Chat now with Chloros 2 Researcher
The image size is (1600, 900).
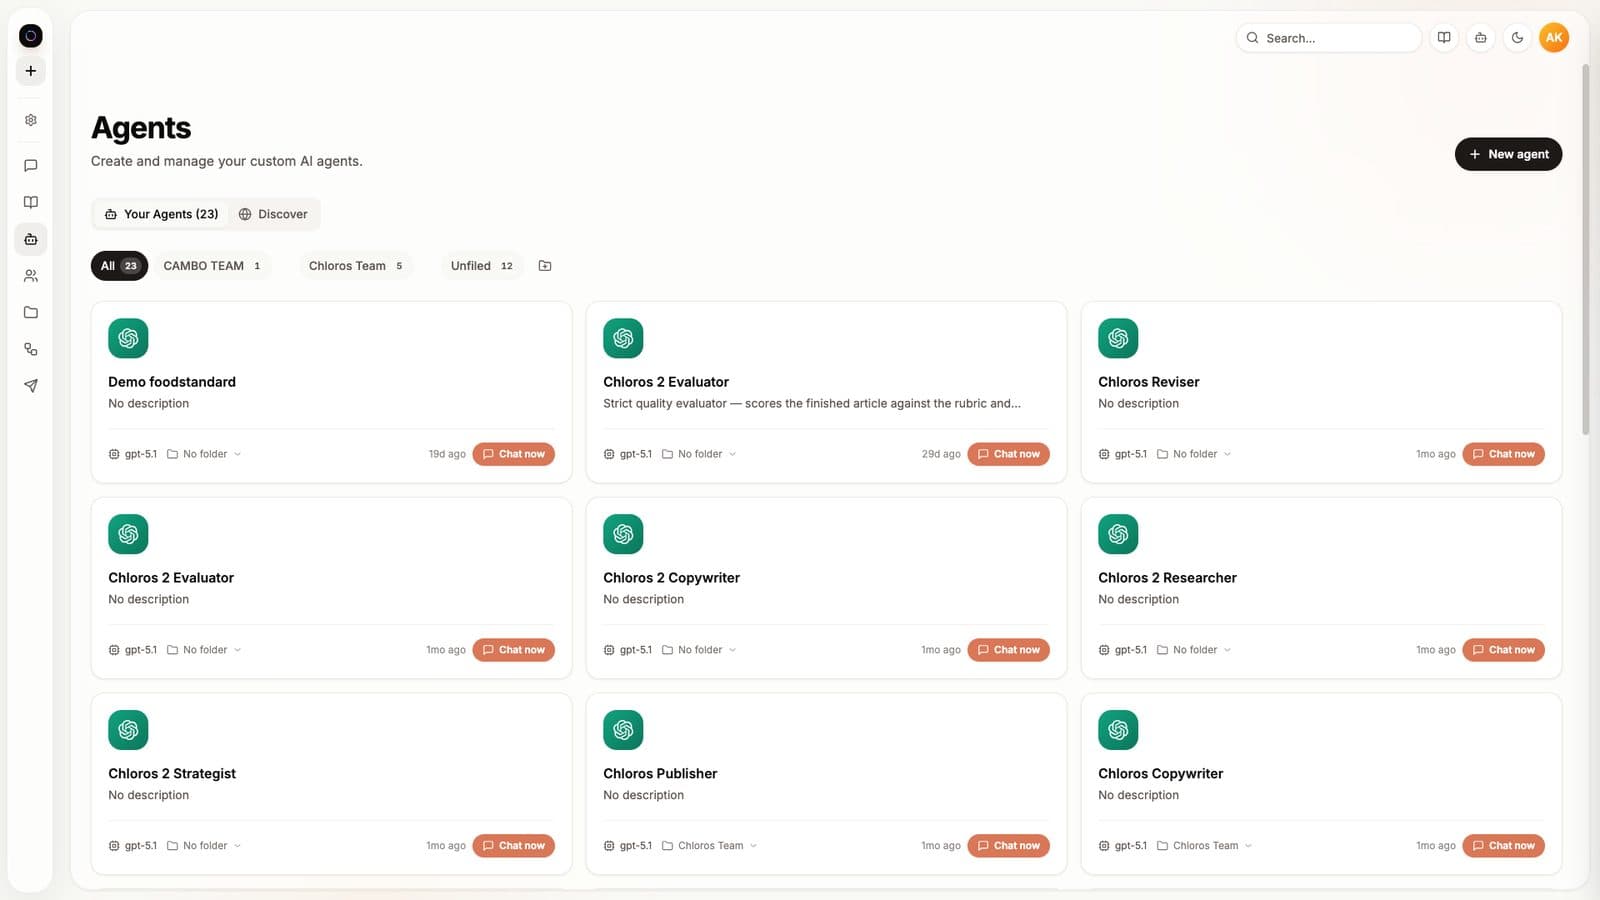(1503, 650)
